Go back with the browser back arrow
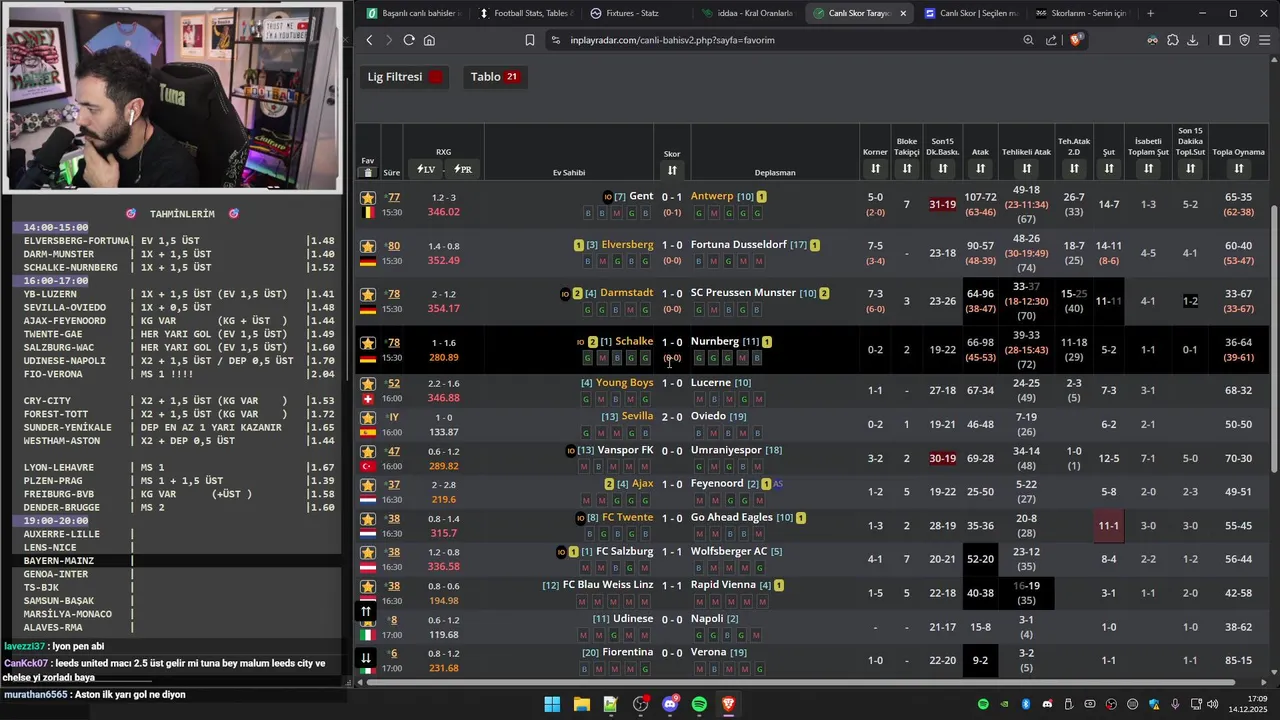The height and width of the screenshot is (720, 1280). click(369, 40)
